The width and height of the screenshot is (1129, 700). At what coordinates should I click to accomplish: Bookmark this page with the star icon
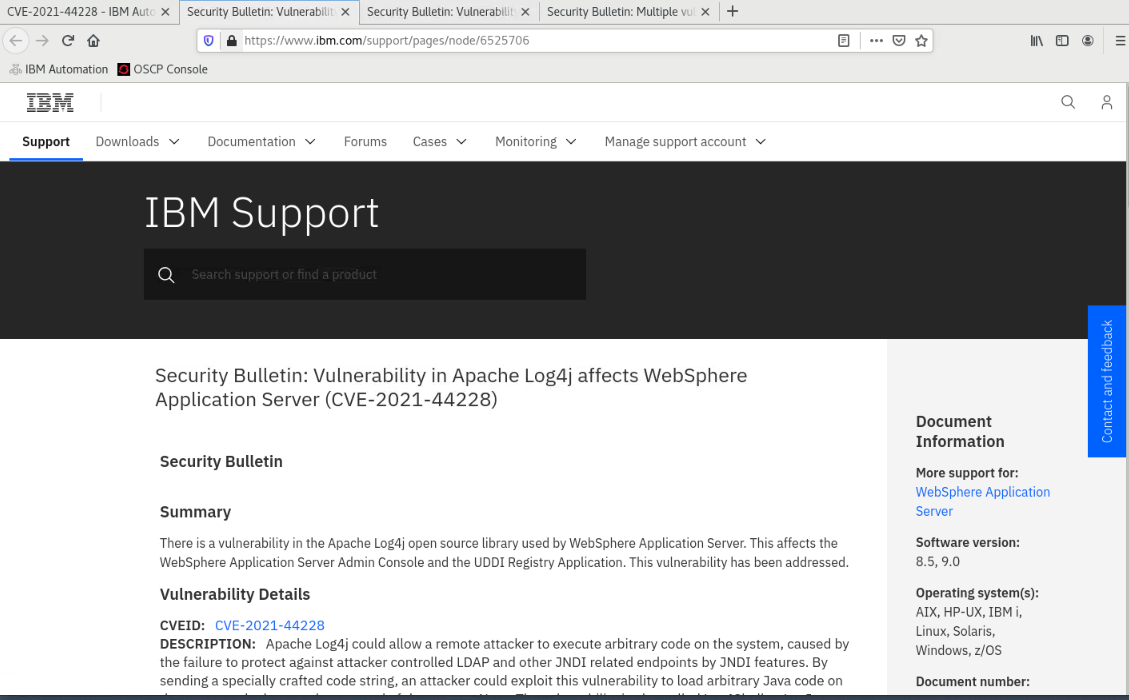tap(921, 41)
